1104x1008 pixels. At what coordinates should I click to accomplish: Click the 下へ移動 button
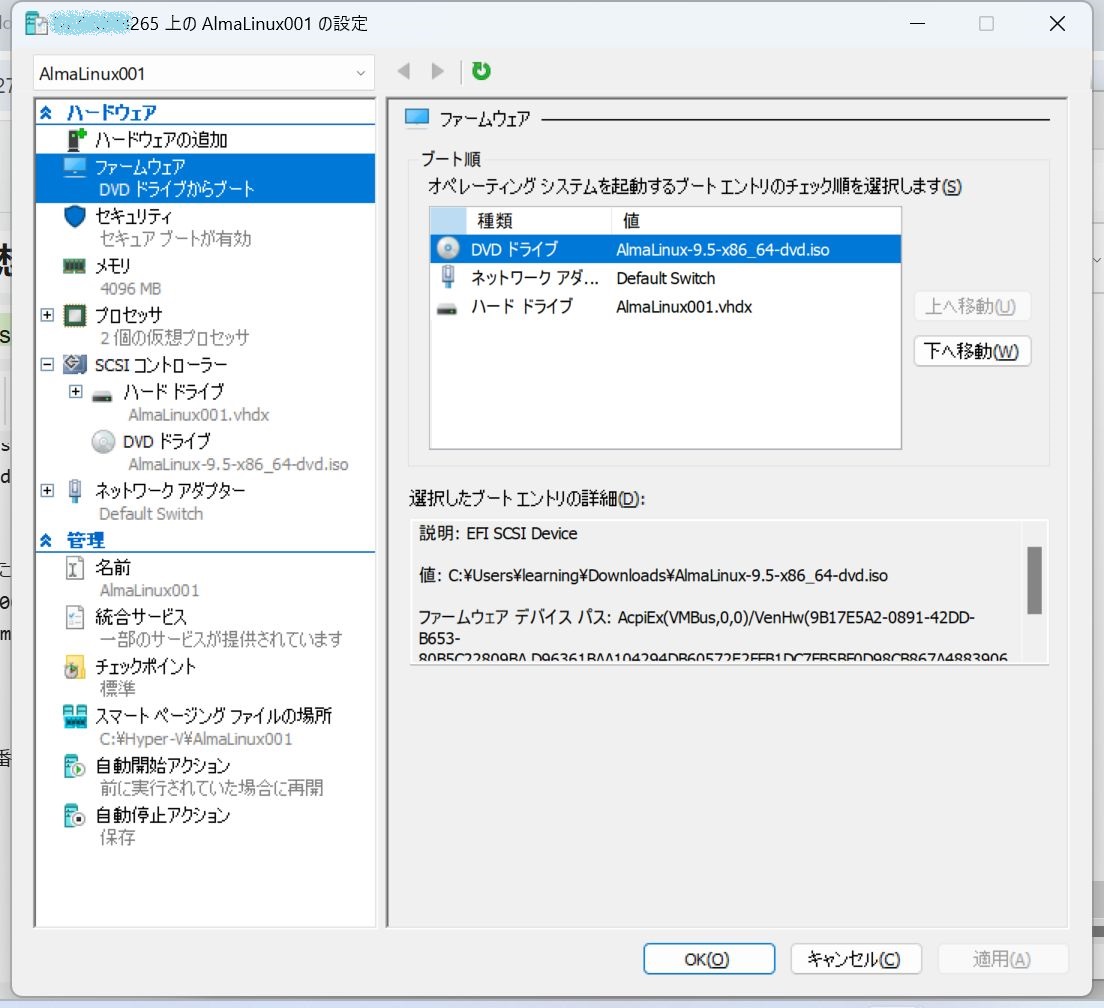click(971, 351)
